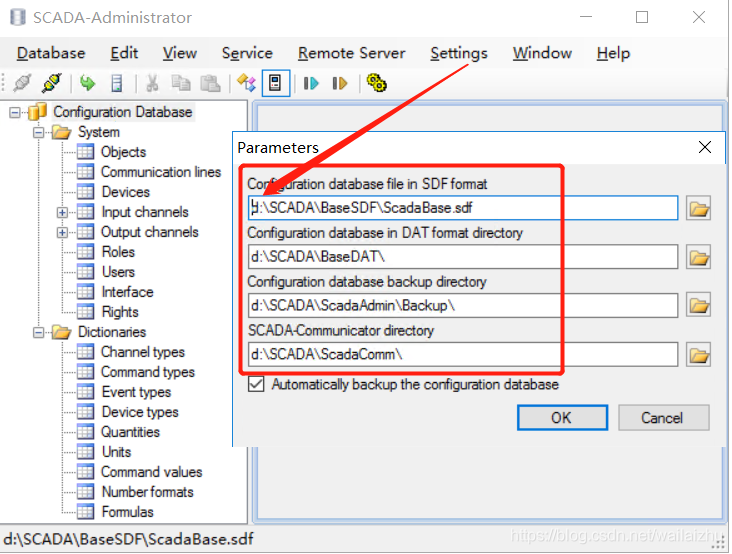Open the Service menu
This screenshot has width=732, height=554.
(x=247, y=53)
